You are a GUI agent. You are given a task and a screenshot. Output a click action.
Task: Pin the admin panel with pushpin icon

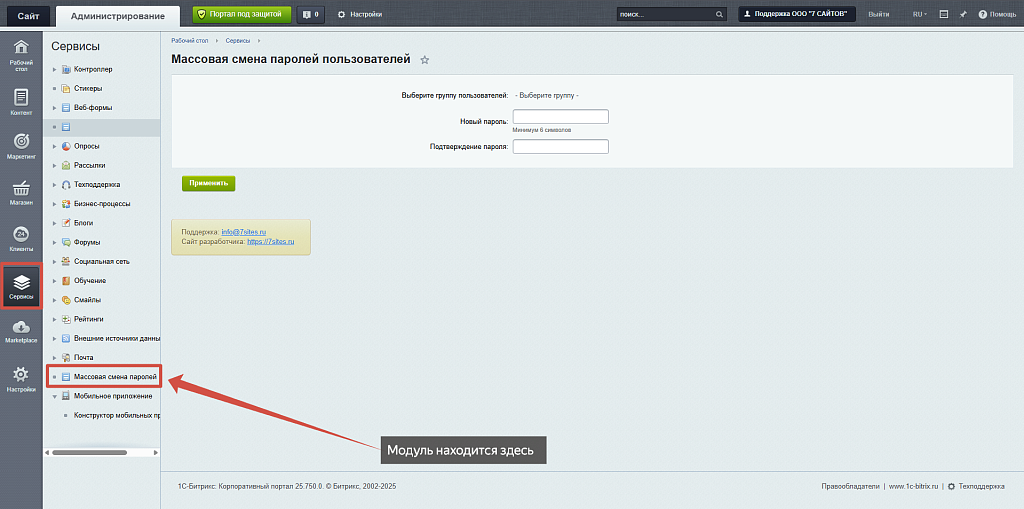click(962, 14)
